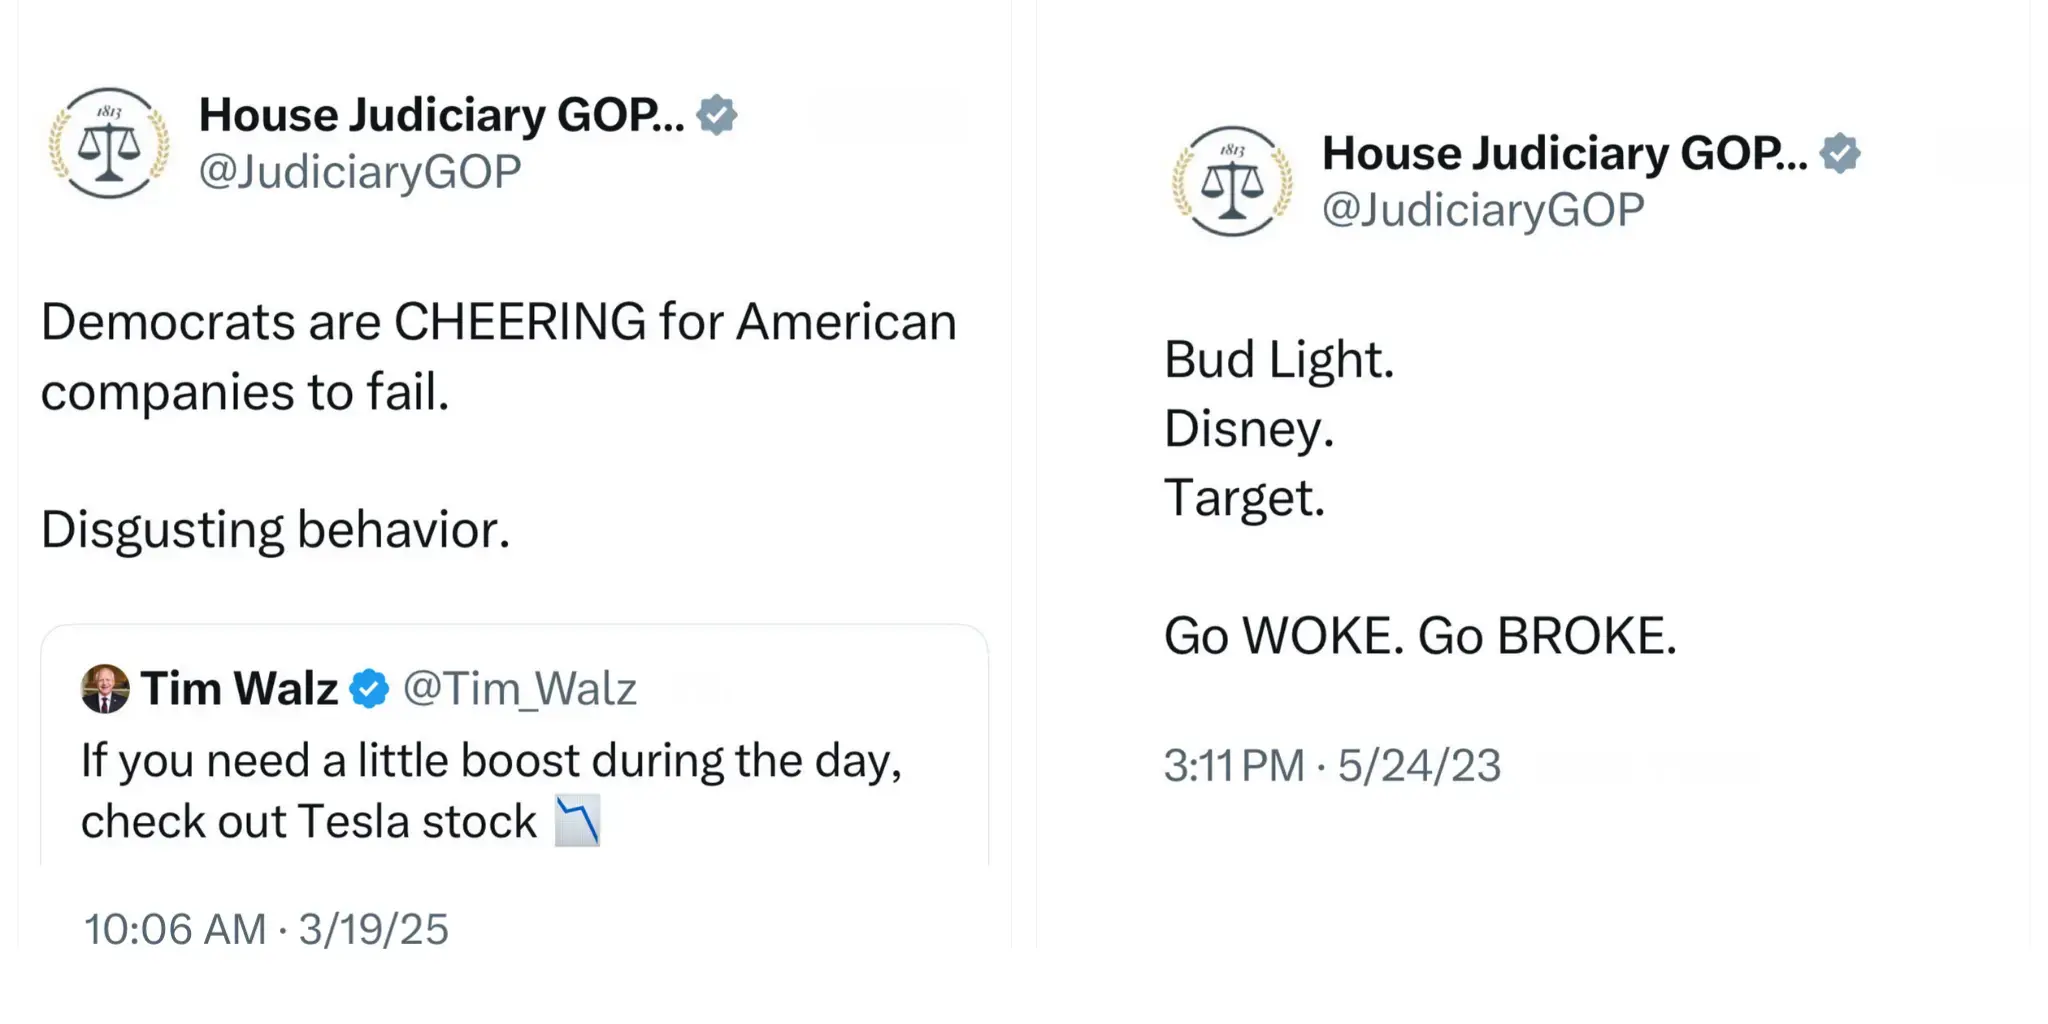The image size is (2048, 1024).
Task: Click the falling chart emoji after Tesla stock
Action: (x=578, y=821)
